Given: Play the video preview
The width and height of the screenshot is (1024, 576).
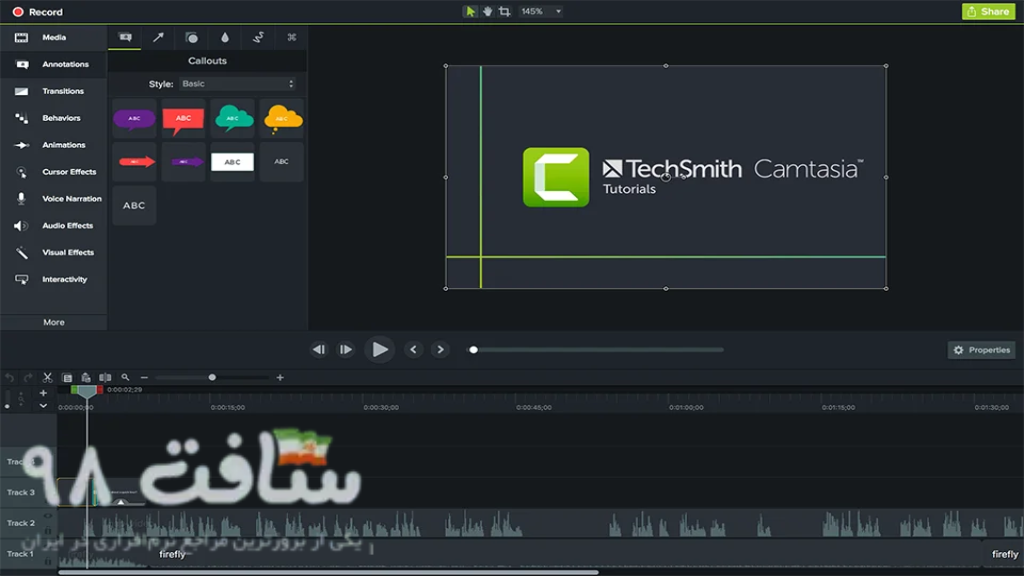Looking at the screenshot, I should pos(379,349).
